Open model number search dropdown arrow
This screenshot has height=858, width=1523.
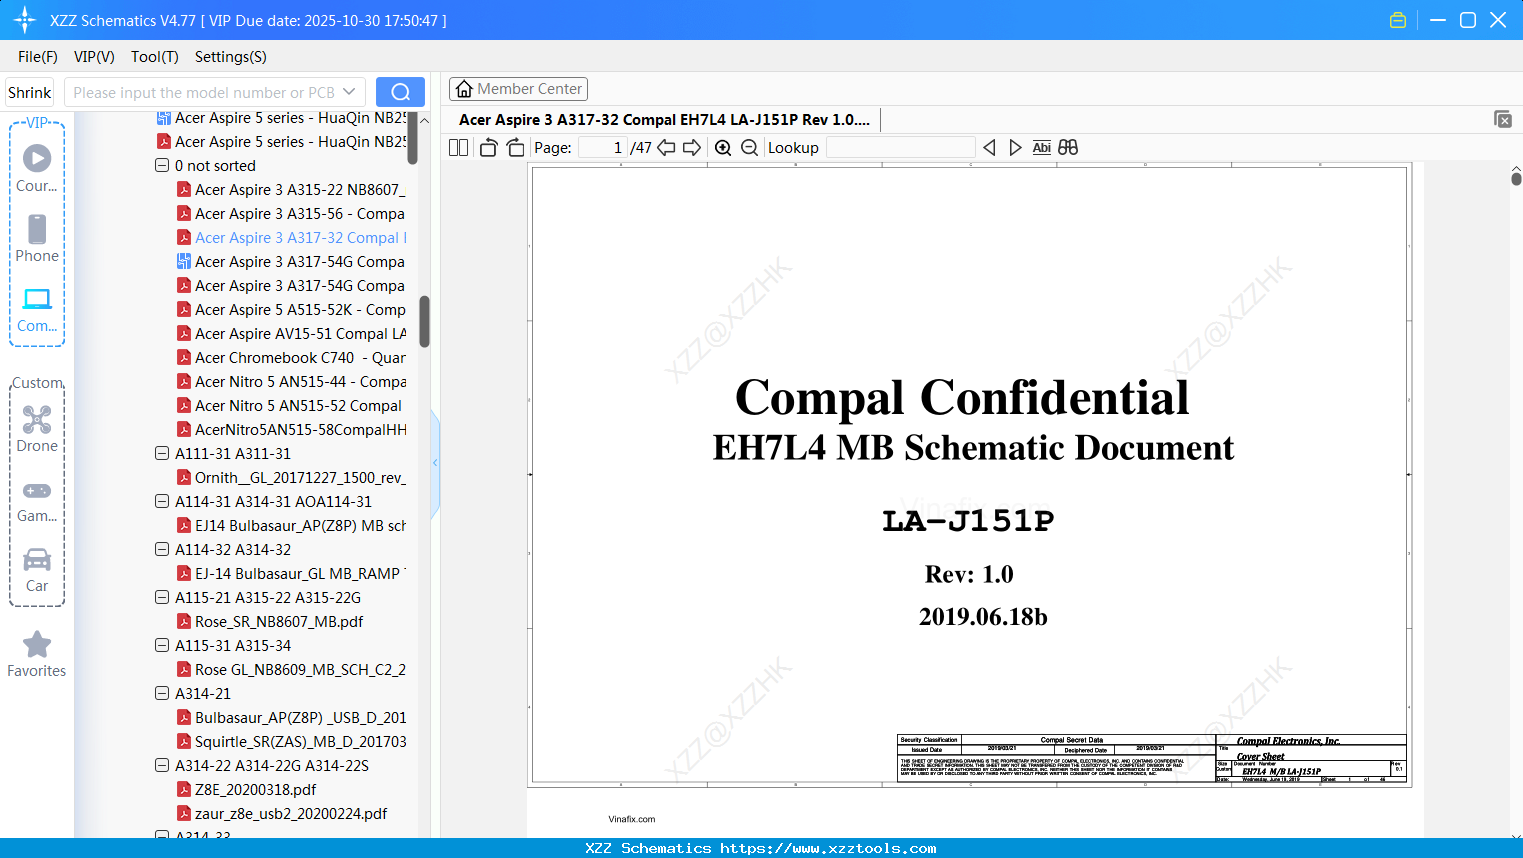pos(349,92)
